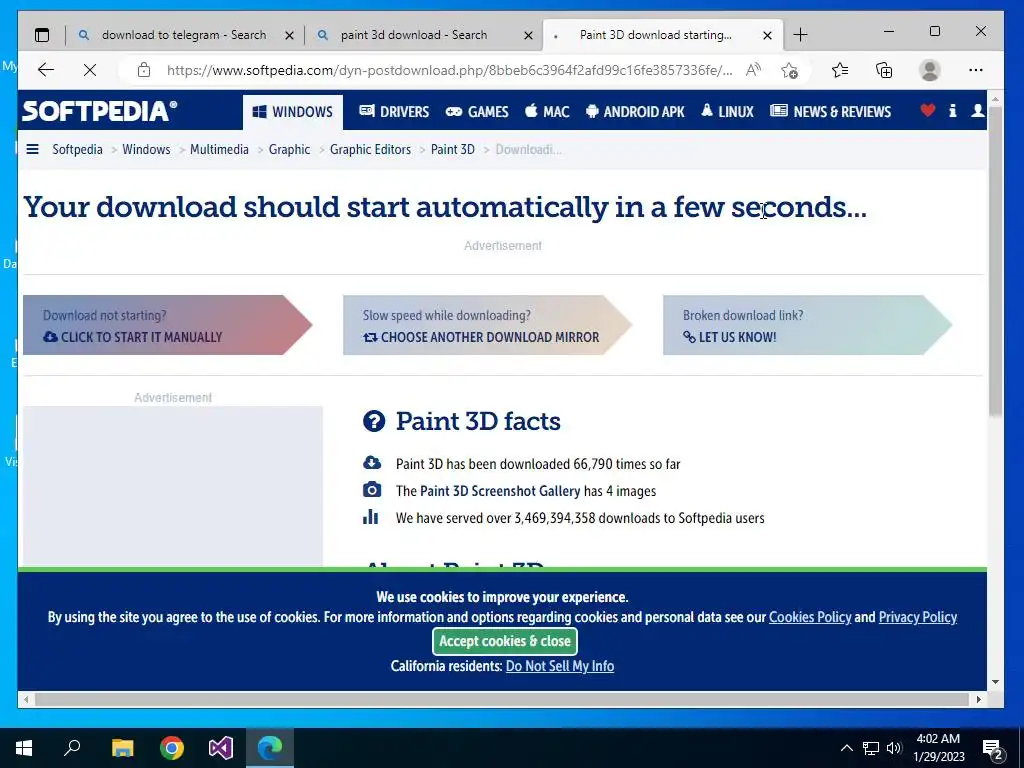Open the network icon in system tray
Image resolution: width=1024 pixels, height=768 pixels.
(x=871, y=748)
